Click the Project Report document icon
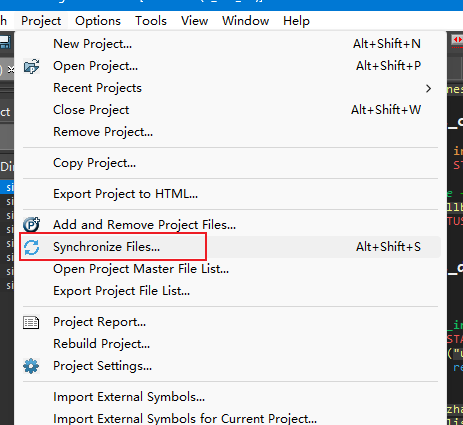The width and height of the screenshot is (463, 425). pos(31,322)
